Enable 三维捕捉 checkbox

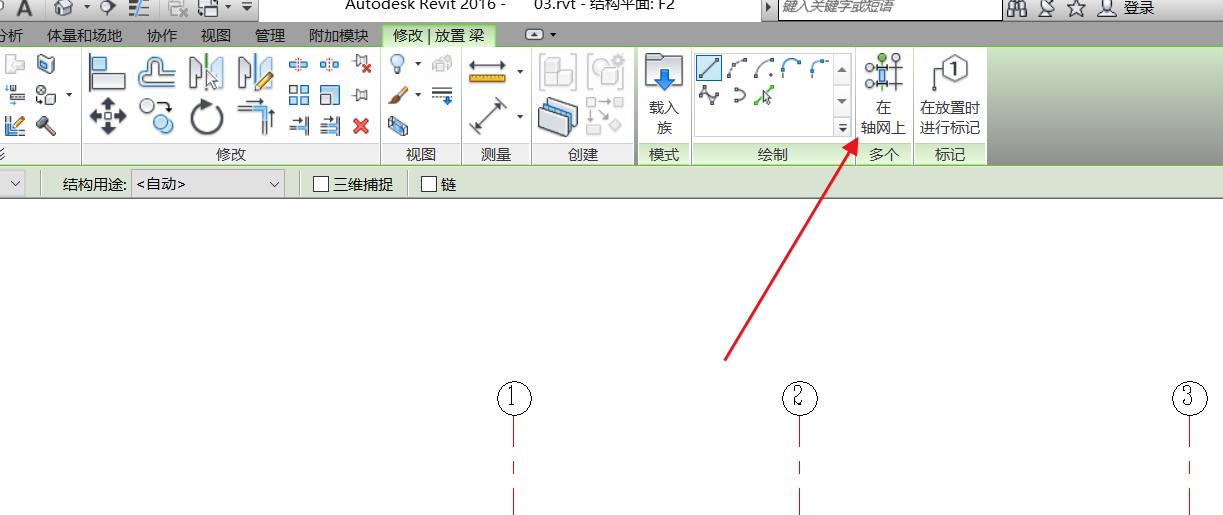click(321, 184)
